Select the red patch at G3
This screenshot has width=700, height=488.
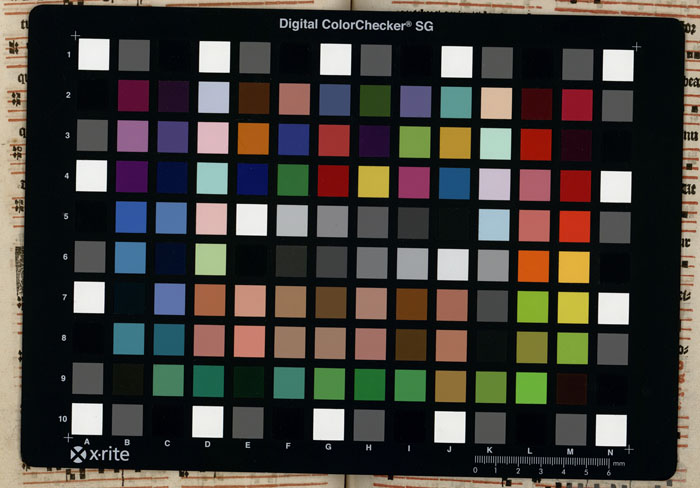click(334, 141)
